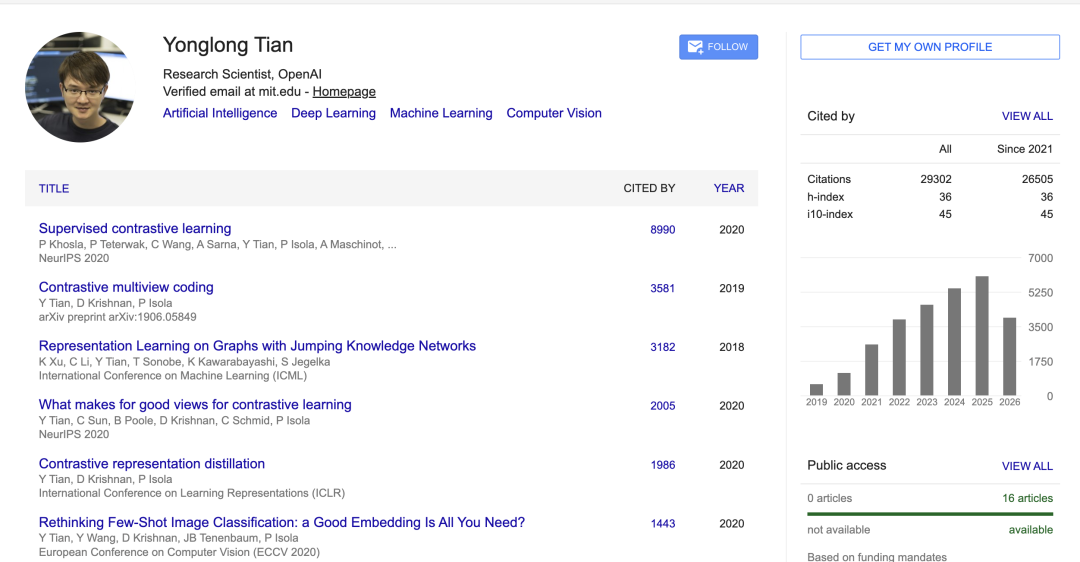Screen dimensions: 1080x562
Task: Click the 2025 bar in citation chart
Action: pyautogui.click(x=982, y=335)
